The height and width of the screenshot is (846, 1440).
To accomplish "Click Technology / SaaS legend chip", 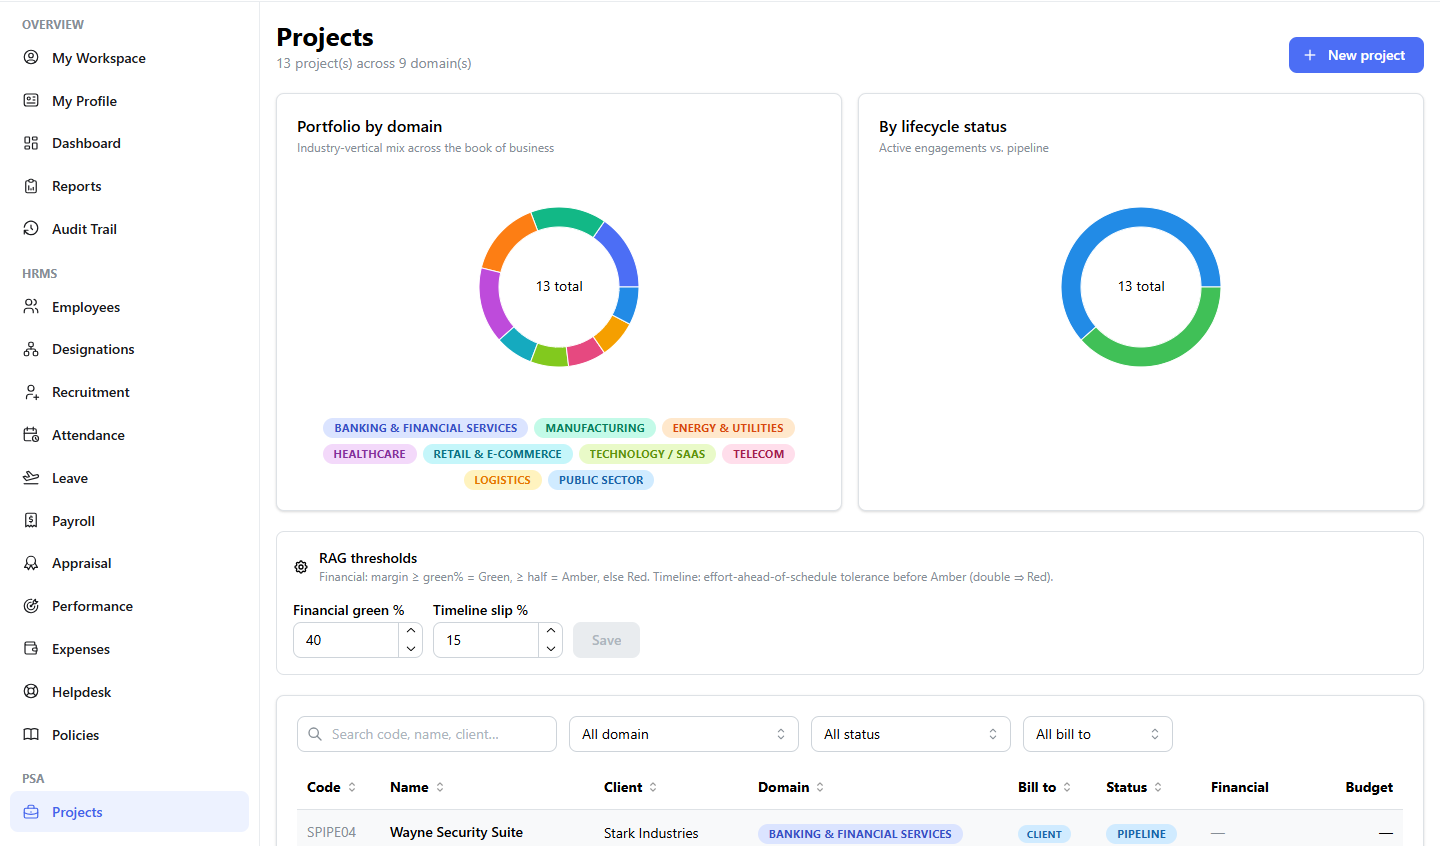I will pyautogui.click(x=647, y=454).
